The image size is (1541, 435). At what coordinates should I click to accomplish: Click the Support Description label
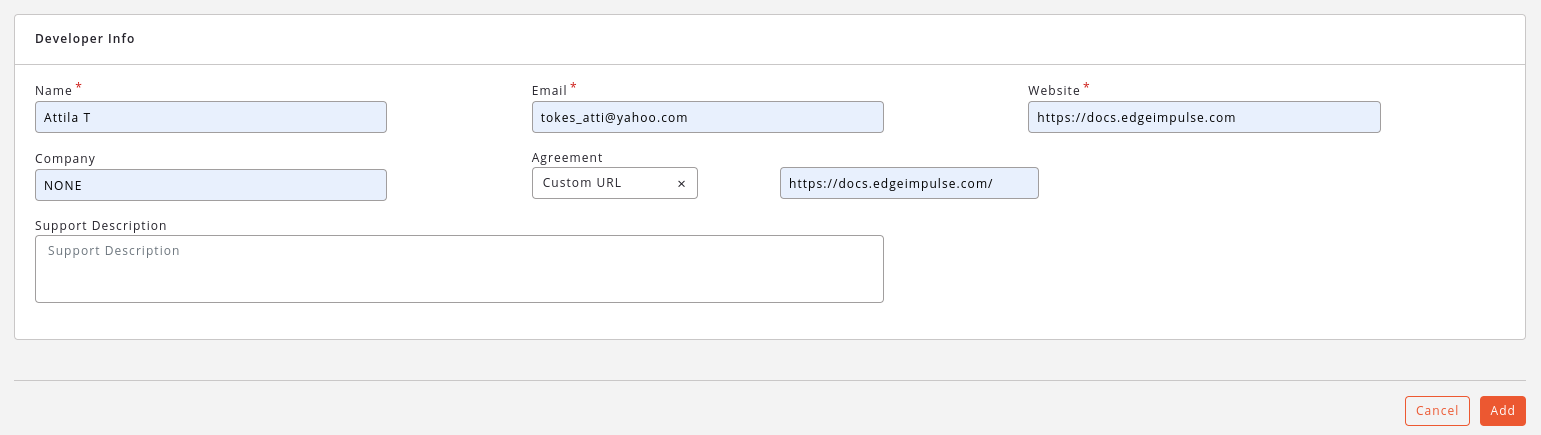[101, 226]
